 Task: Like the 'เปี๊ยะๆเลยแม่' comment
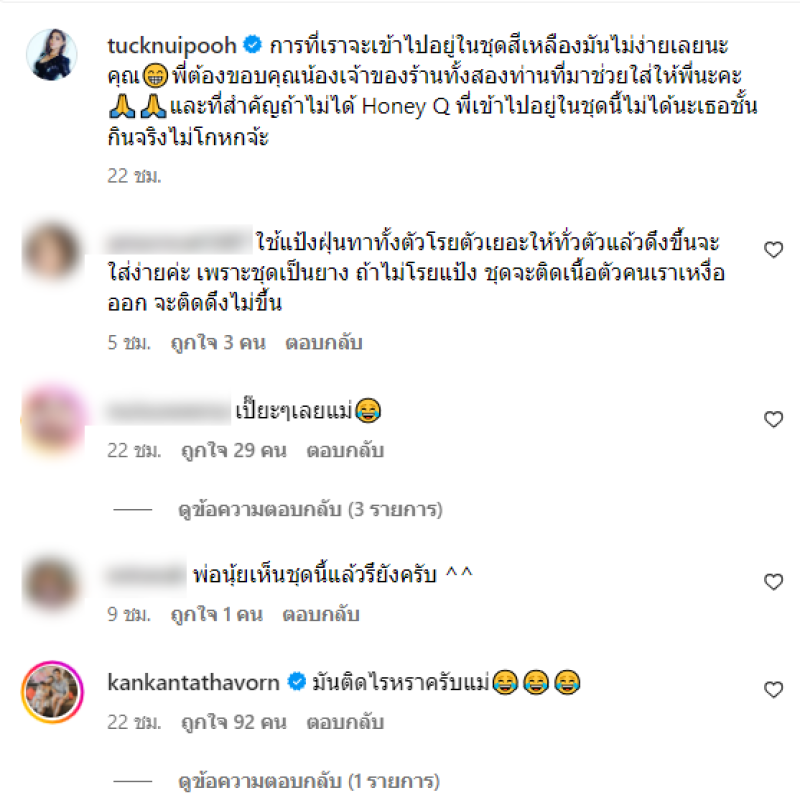pyautogui.click(x=773, y=419)
